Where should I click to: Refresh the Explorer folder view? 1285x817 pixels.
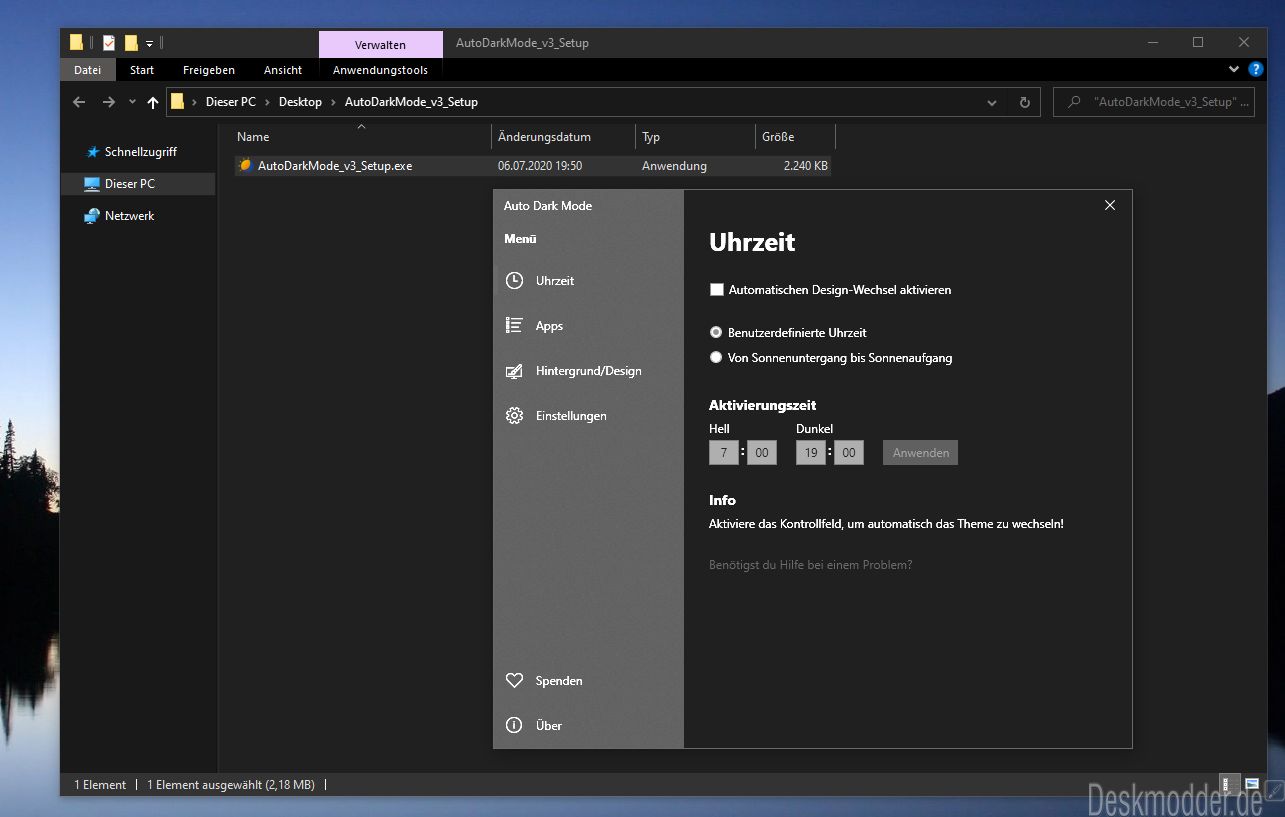click(x=1024, y=102)
